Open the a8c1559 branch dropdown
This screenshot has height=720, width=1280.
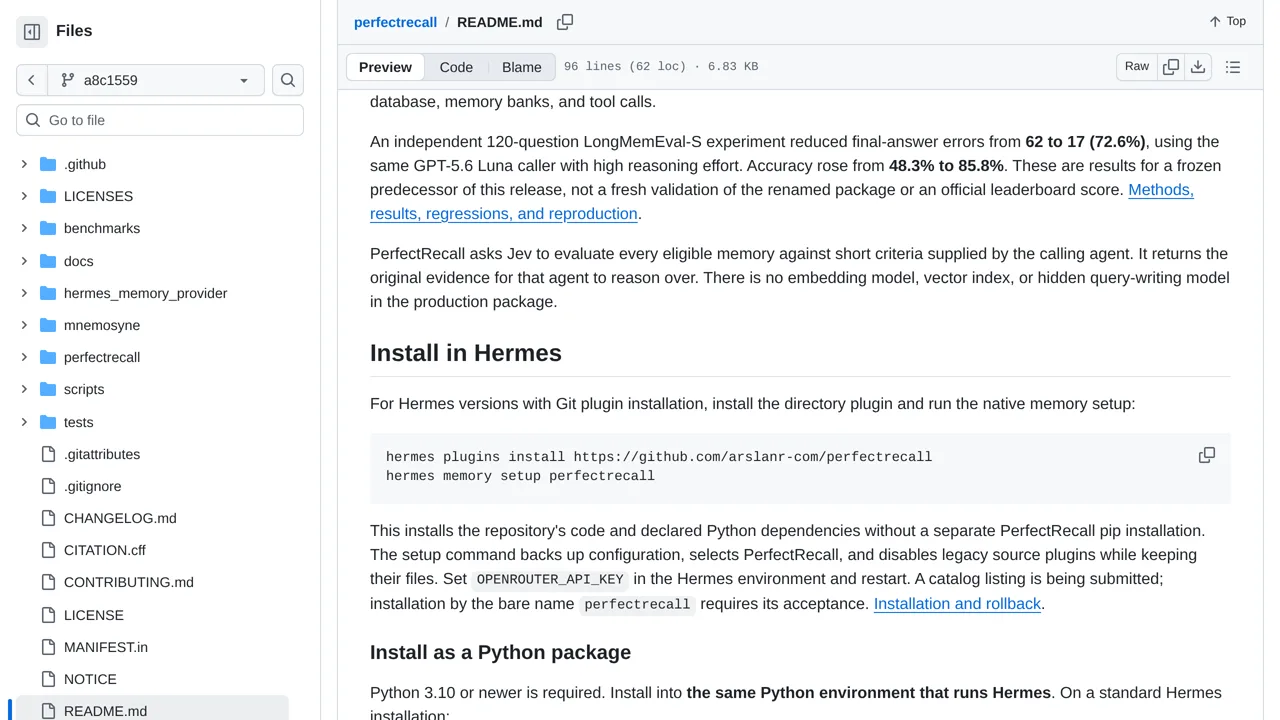(x=156, y=80)
